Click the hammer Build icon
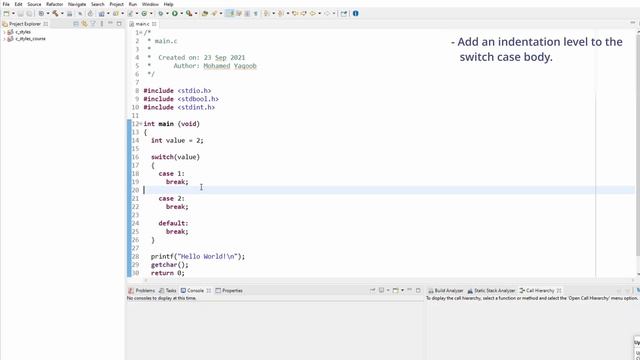640x360 pixels. (x=55, y=13)
